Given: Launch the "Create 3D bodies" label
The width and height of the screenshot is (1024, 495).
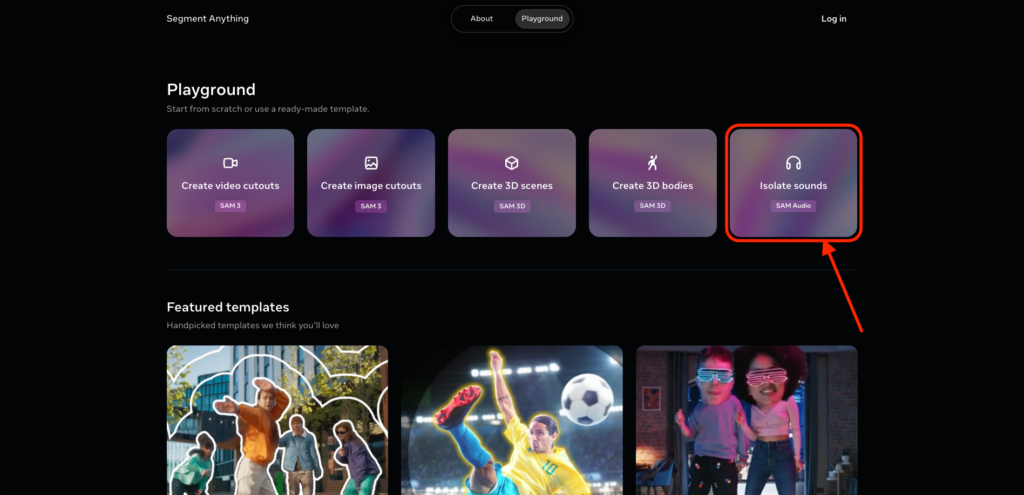Looking at the screenshot, I should coord(652,186).
